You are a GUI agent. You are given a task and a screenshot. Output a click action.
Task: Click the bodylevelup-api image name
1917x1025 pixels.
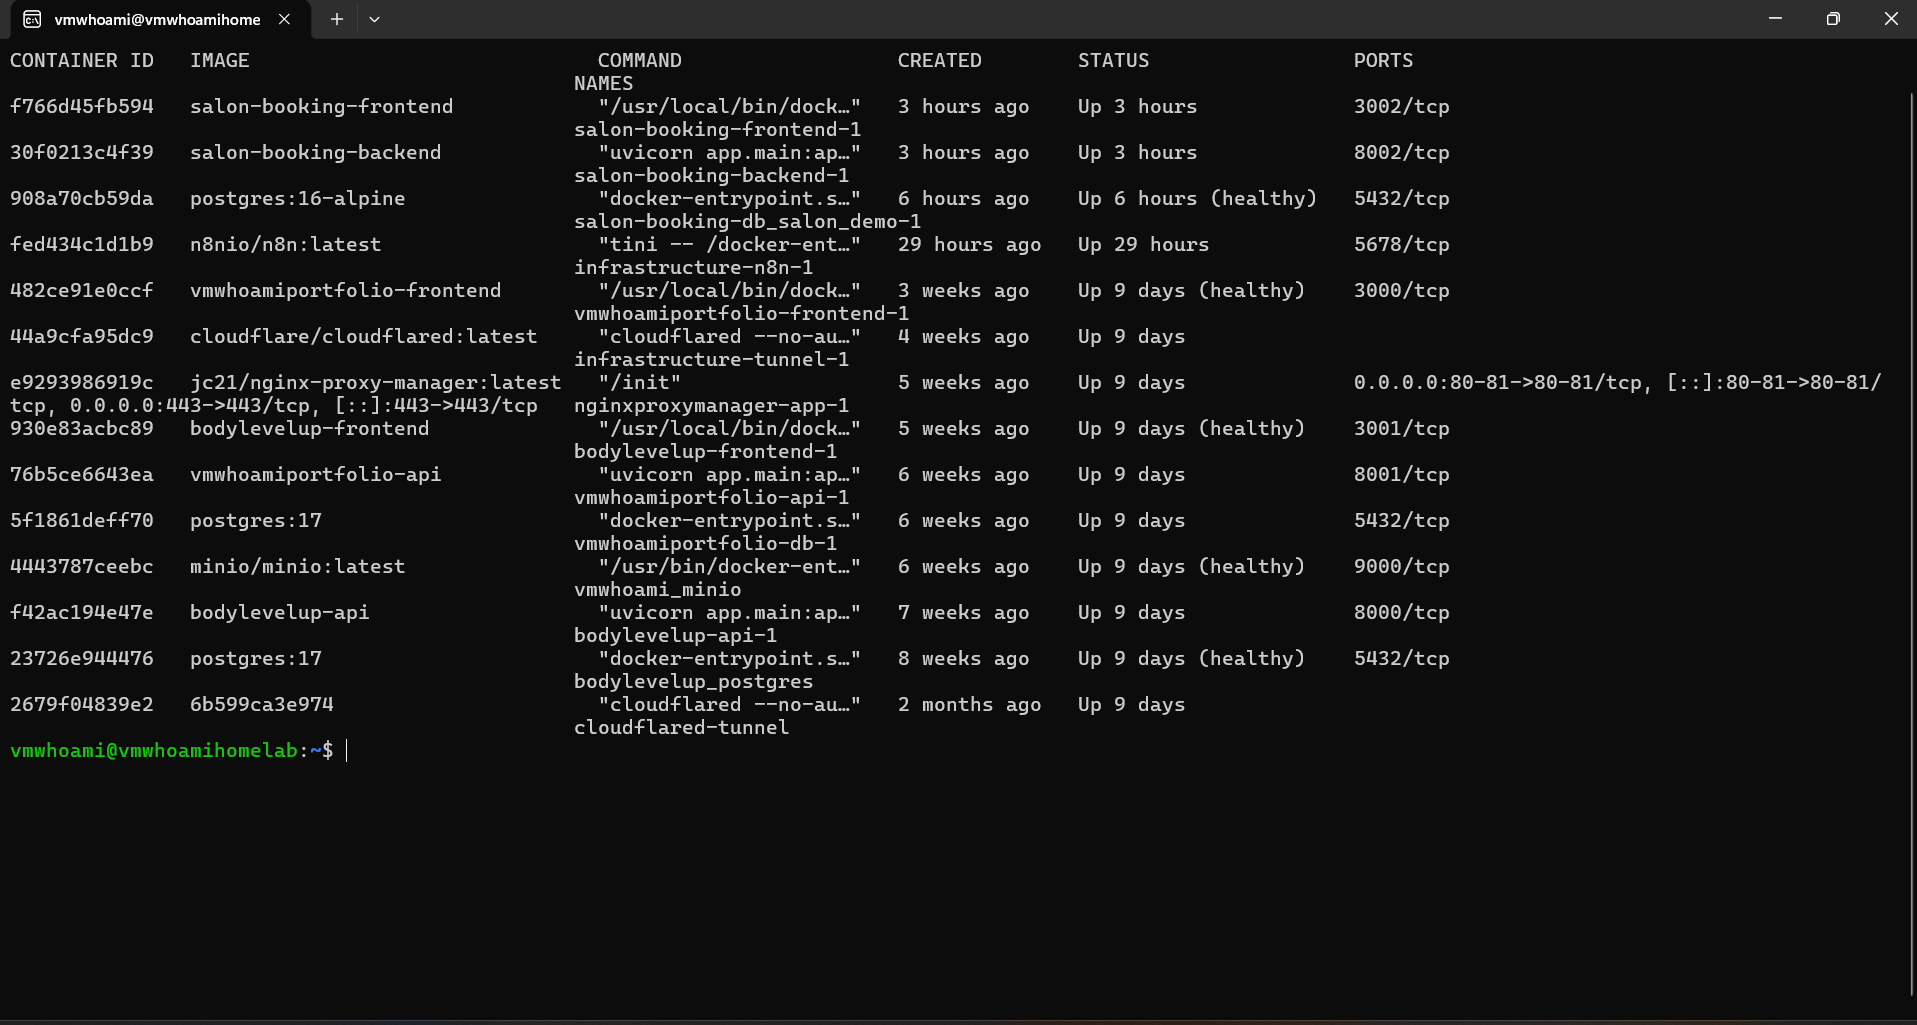click(279, 612)
